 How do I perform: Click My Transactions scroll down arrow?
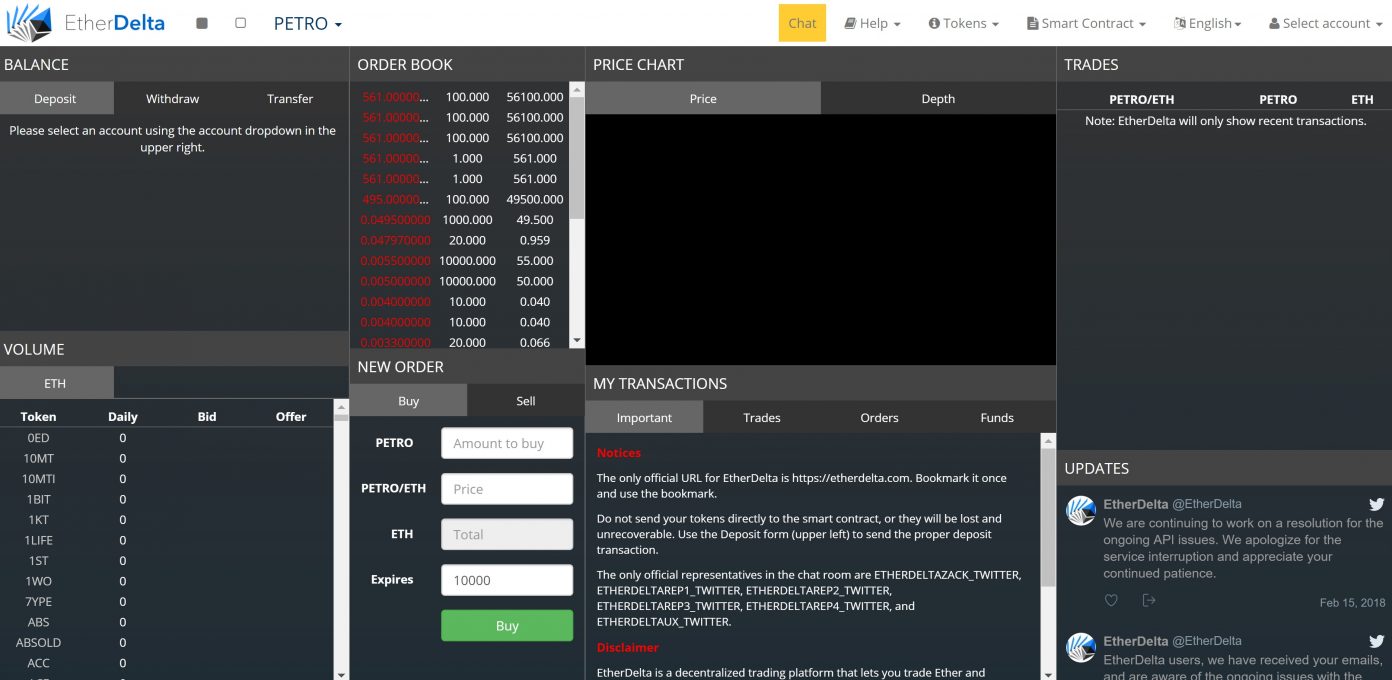1048,673
